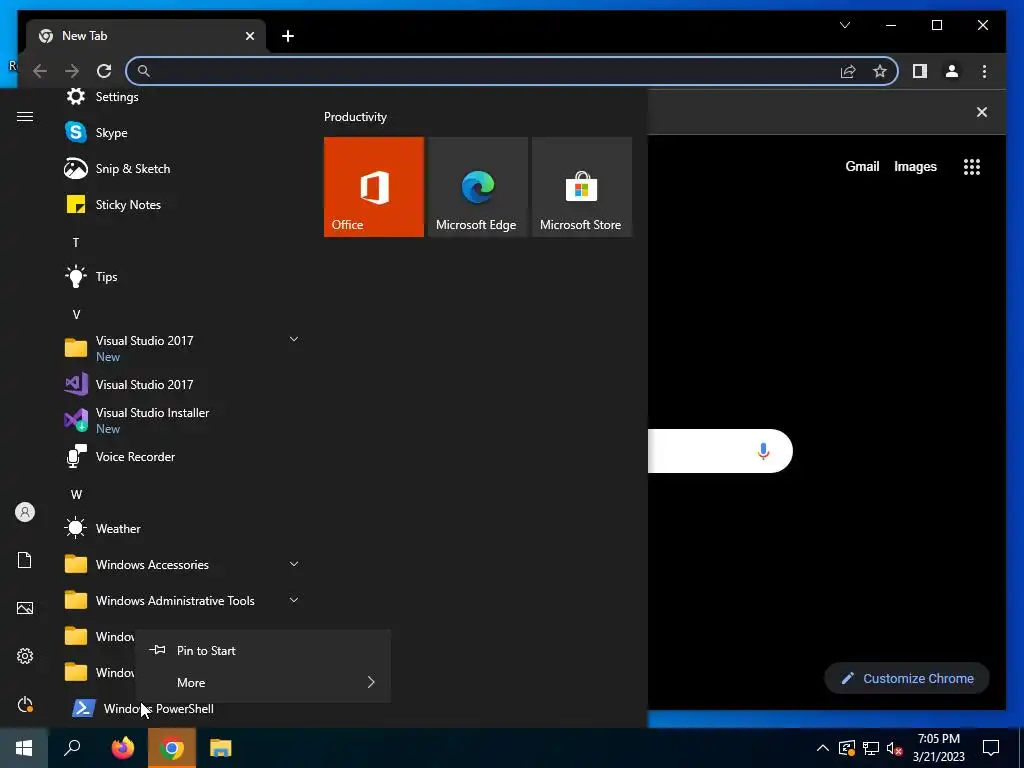Open File Explorer from the taskbar

point(221,748)
